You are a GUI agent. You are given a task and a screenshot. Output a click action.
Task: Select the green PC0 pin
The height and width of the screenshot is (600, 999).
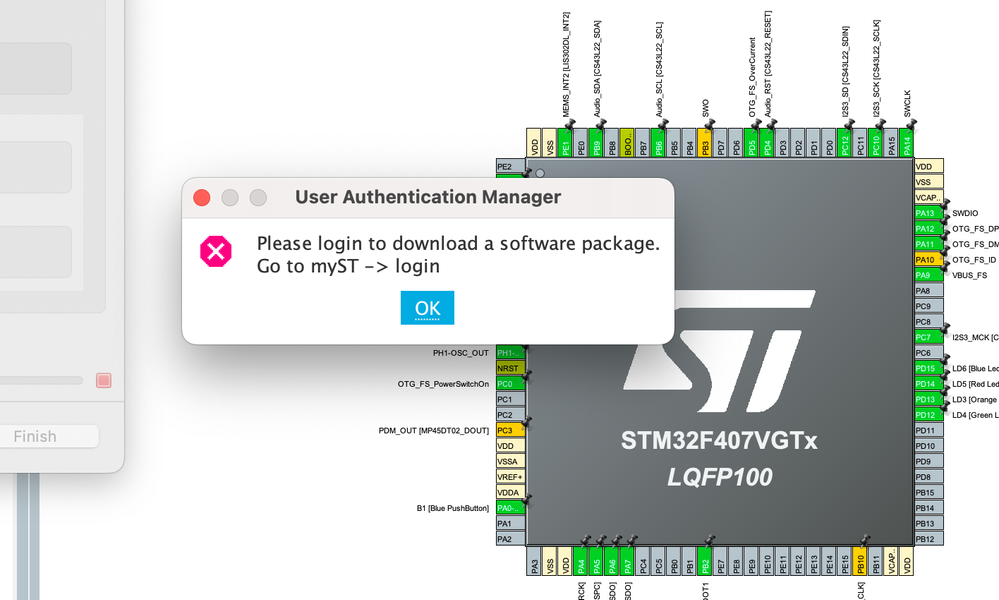coord(510,383)
